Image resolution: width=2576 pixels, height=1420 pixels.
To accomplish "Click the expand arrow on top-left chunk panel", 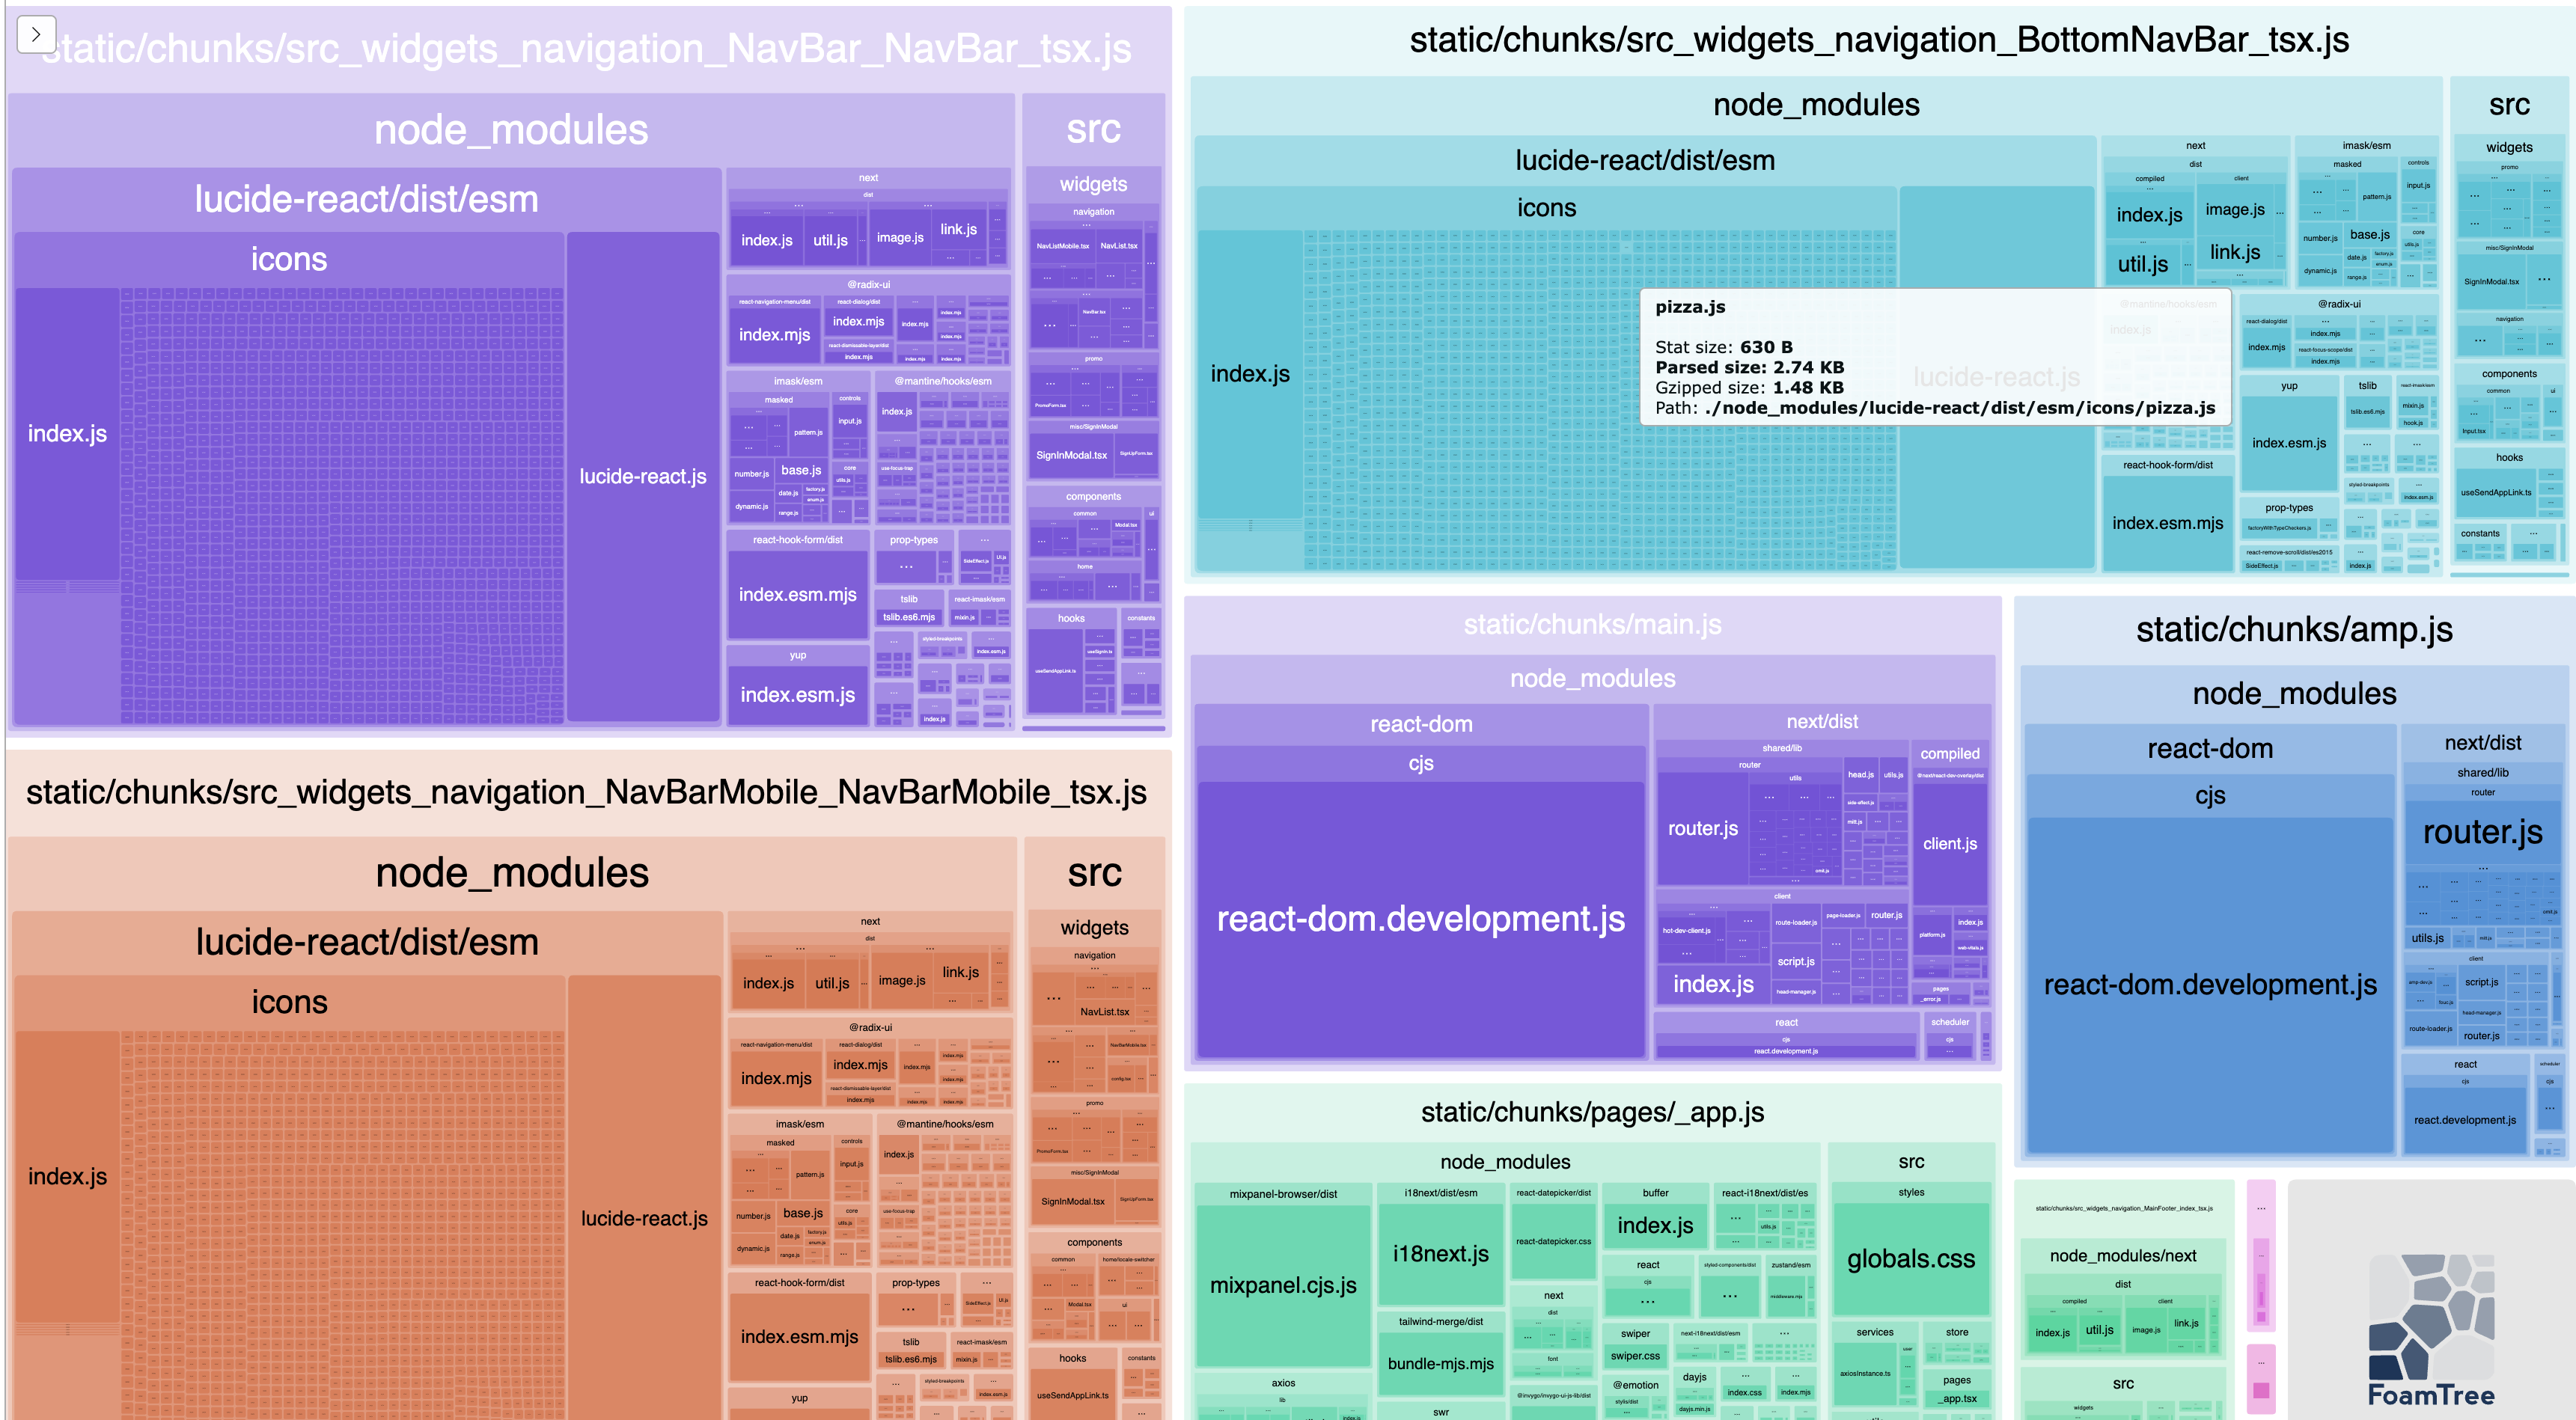I will pyautogui.click(x=37, y=31).
